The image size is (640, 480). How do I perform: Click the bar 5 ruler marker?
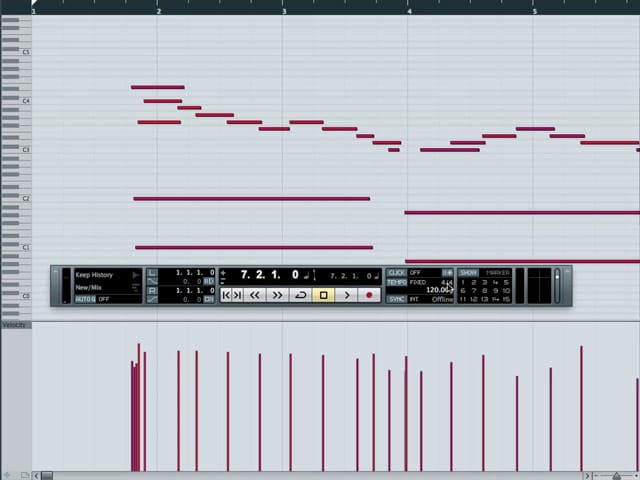click(534, 11)
